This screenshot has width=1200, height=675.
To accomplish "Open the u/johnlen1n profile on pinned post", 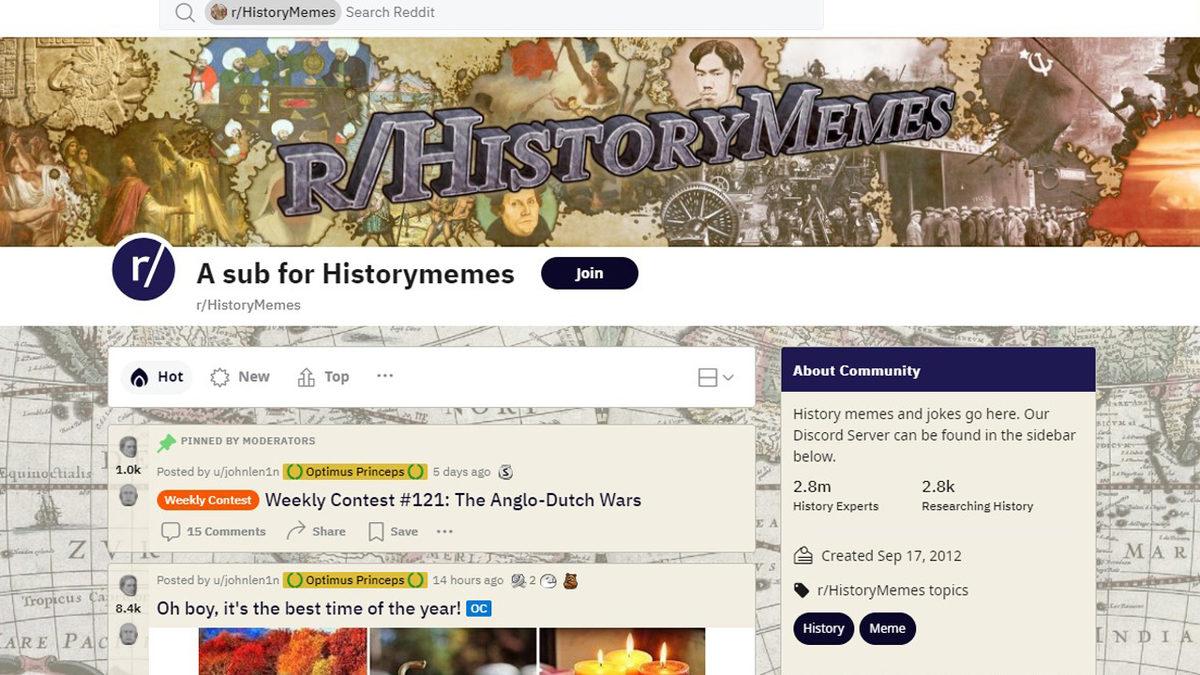I will (x=246, y=472).
